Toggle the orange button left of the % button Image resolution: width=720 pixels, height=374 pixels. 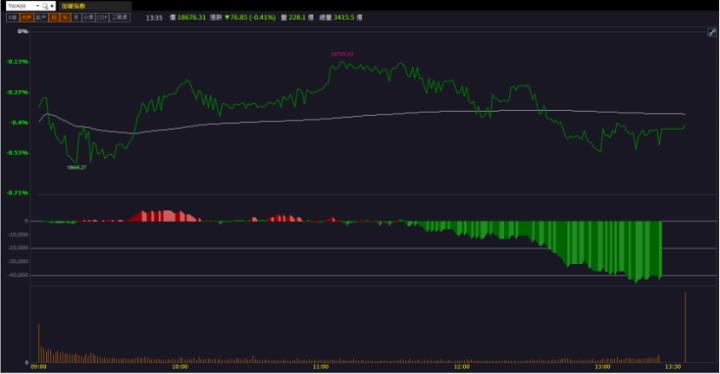54,17
